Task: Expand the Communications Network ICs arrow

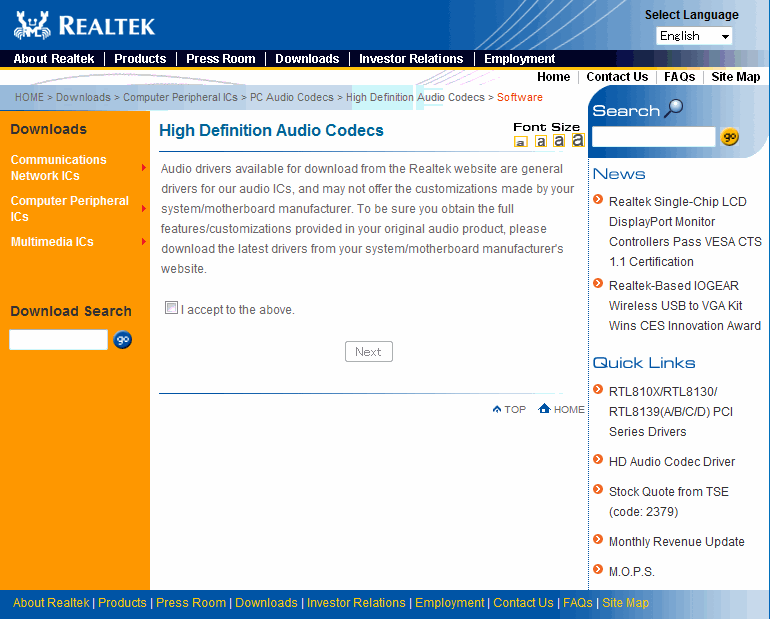Action: pos(144,168)
